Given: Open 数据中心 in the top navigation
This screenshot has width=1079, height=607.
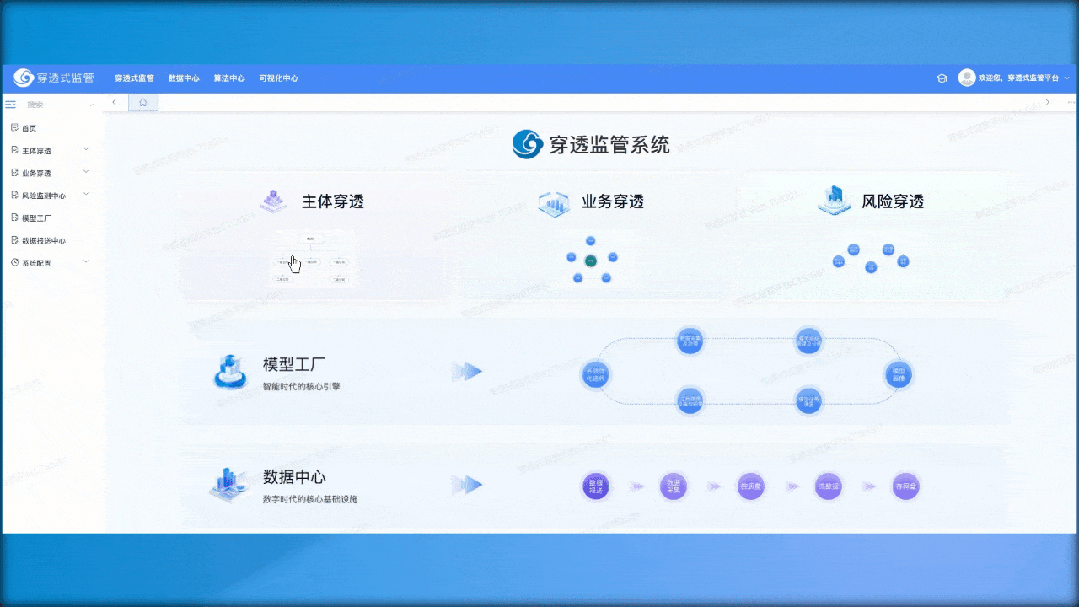Looking at the screenshot, I should (x=183, y=78).
